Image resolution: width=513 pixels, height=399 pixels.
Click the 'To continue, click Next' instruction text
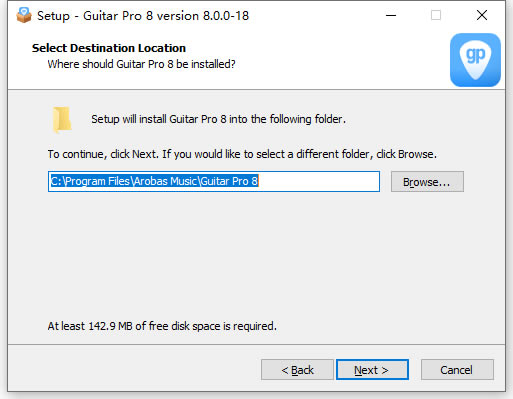(x=242, y=154)
